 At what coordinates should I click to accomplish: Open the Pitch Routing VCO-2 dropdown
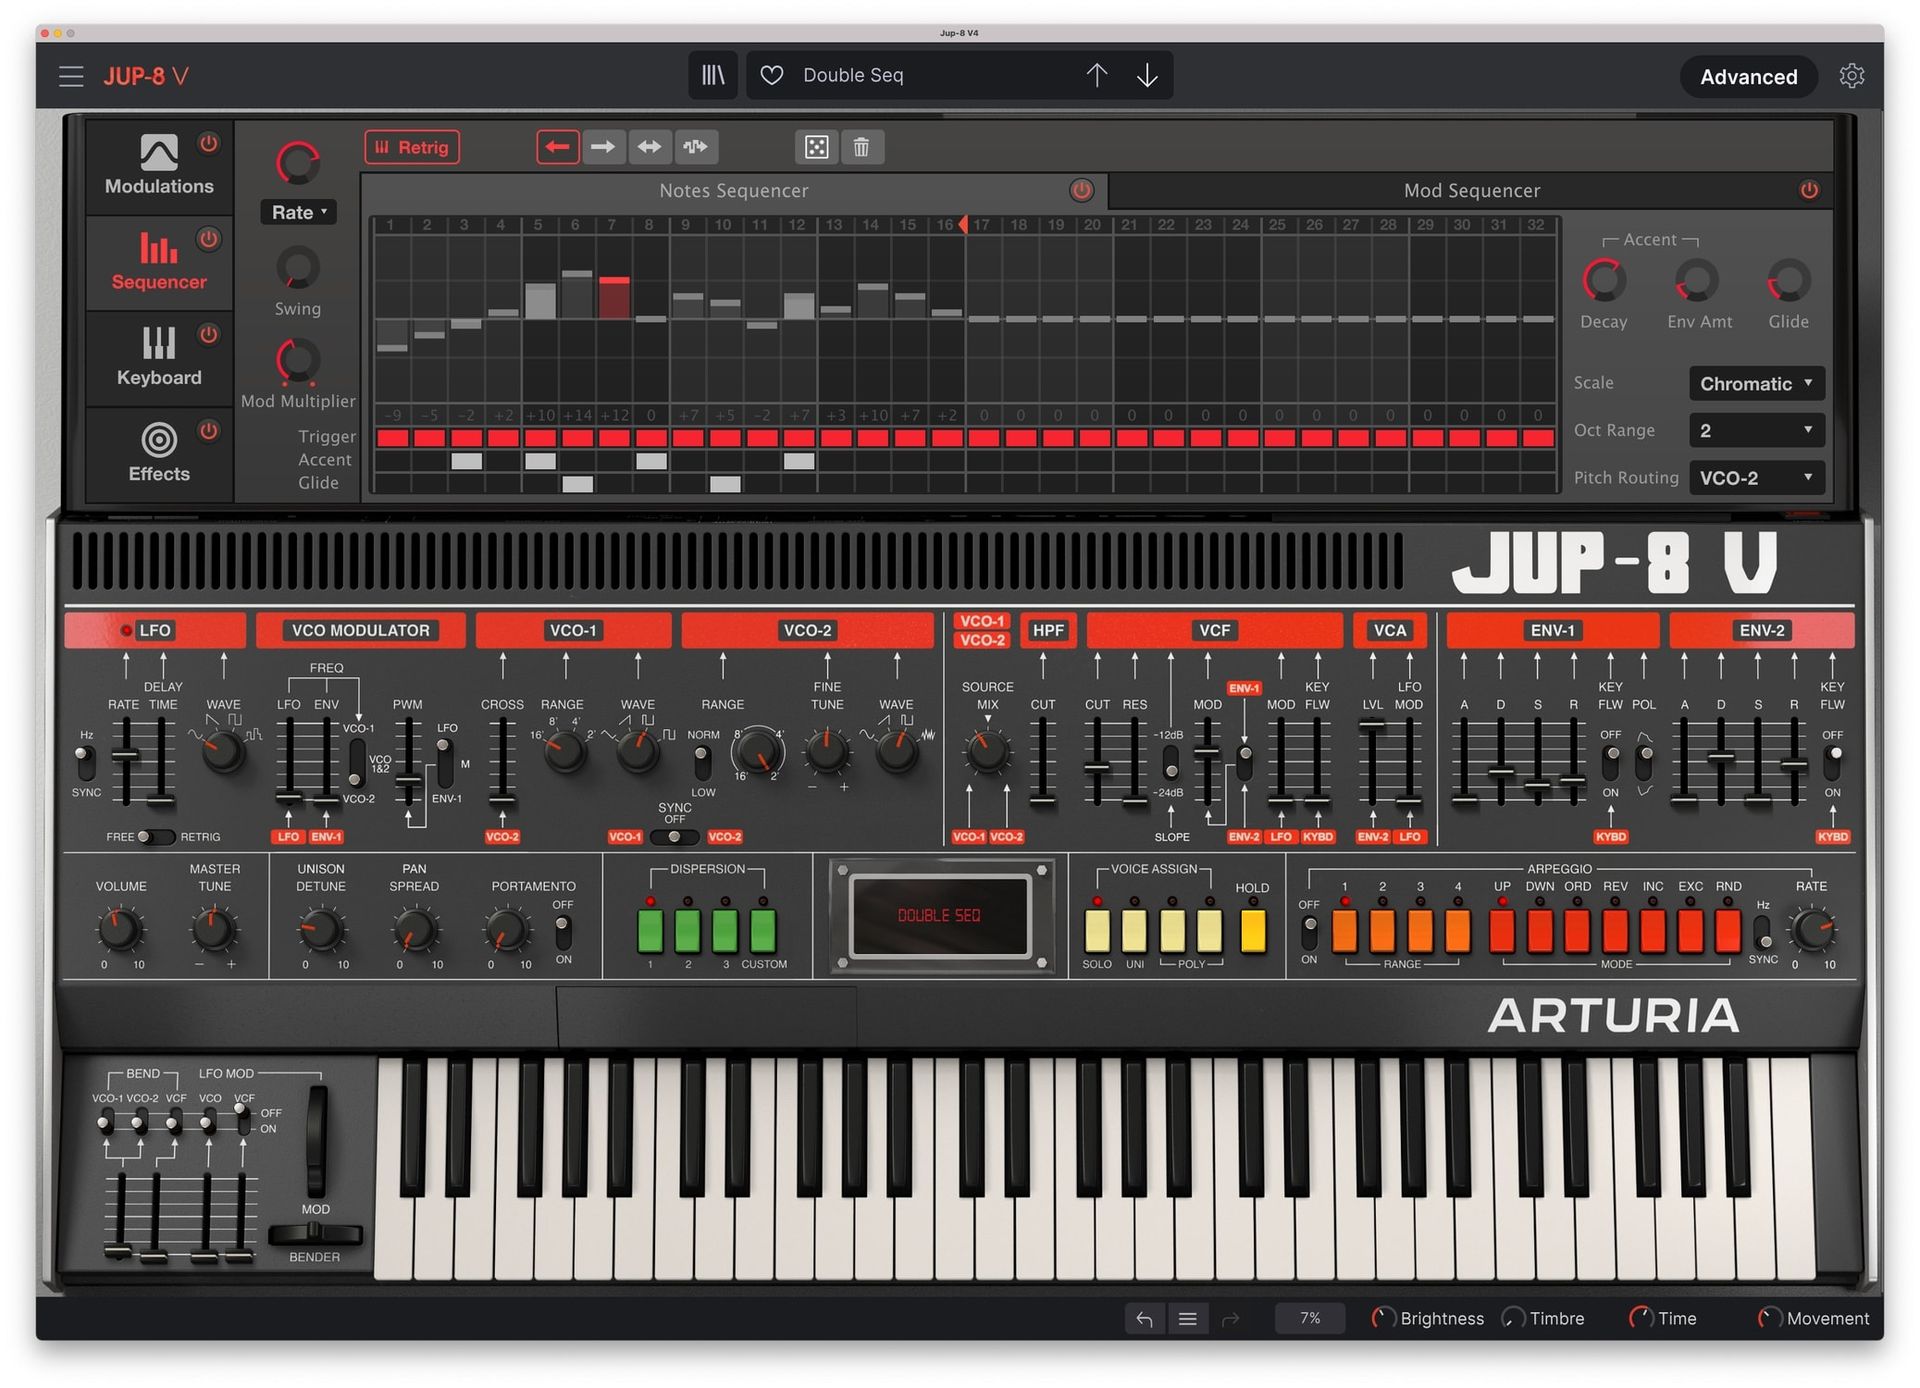click(1755, 478)
